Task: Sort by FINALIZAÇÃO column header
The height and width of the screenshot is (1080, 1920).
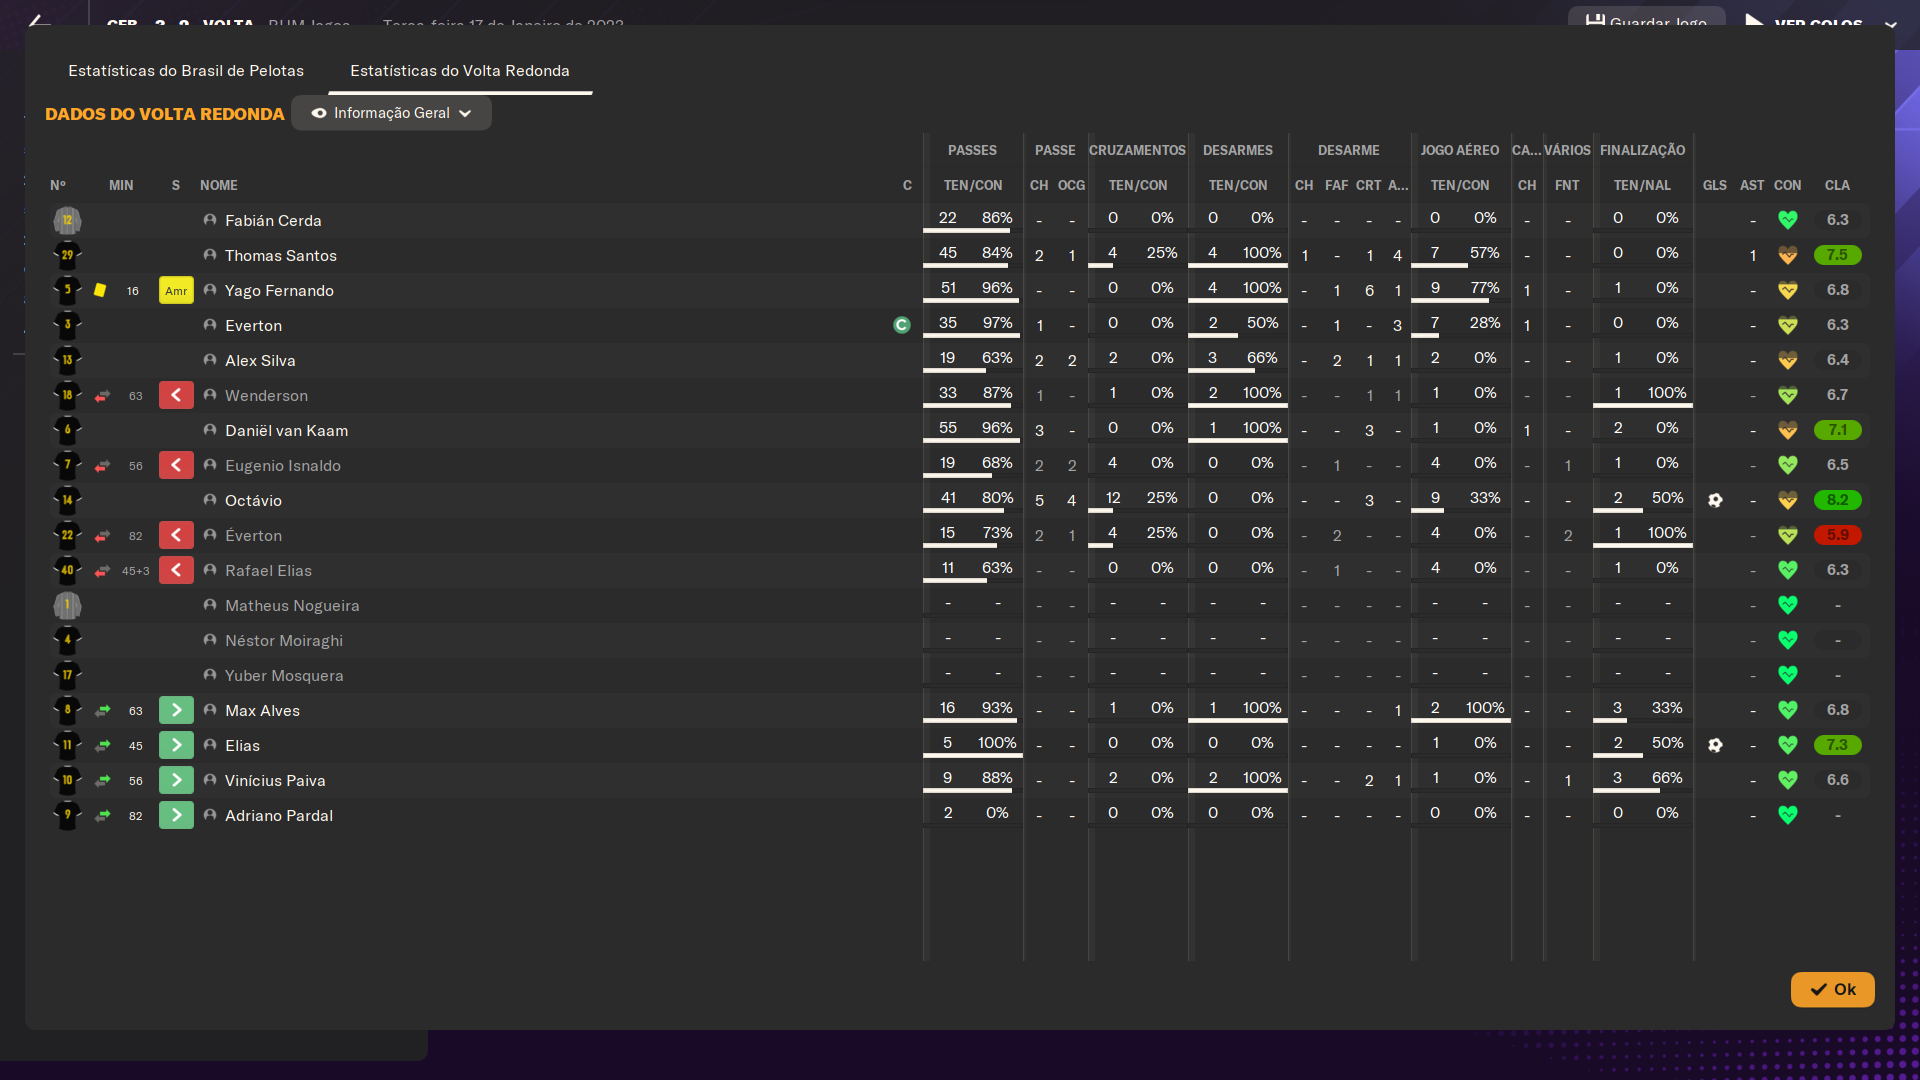Action: [x=1642, y=150]
